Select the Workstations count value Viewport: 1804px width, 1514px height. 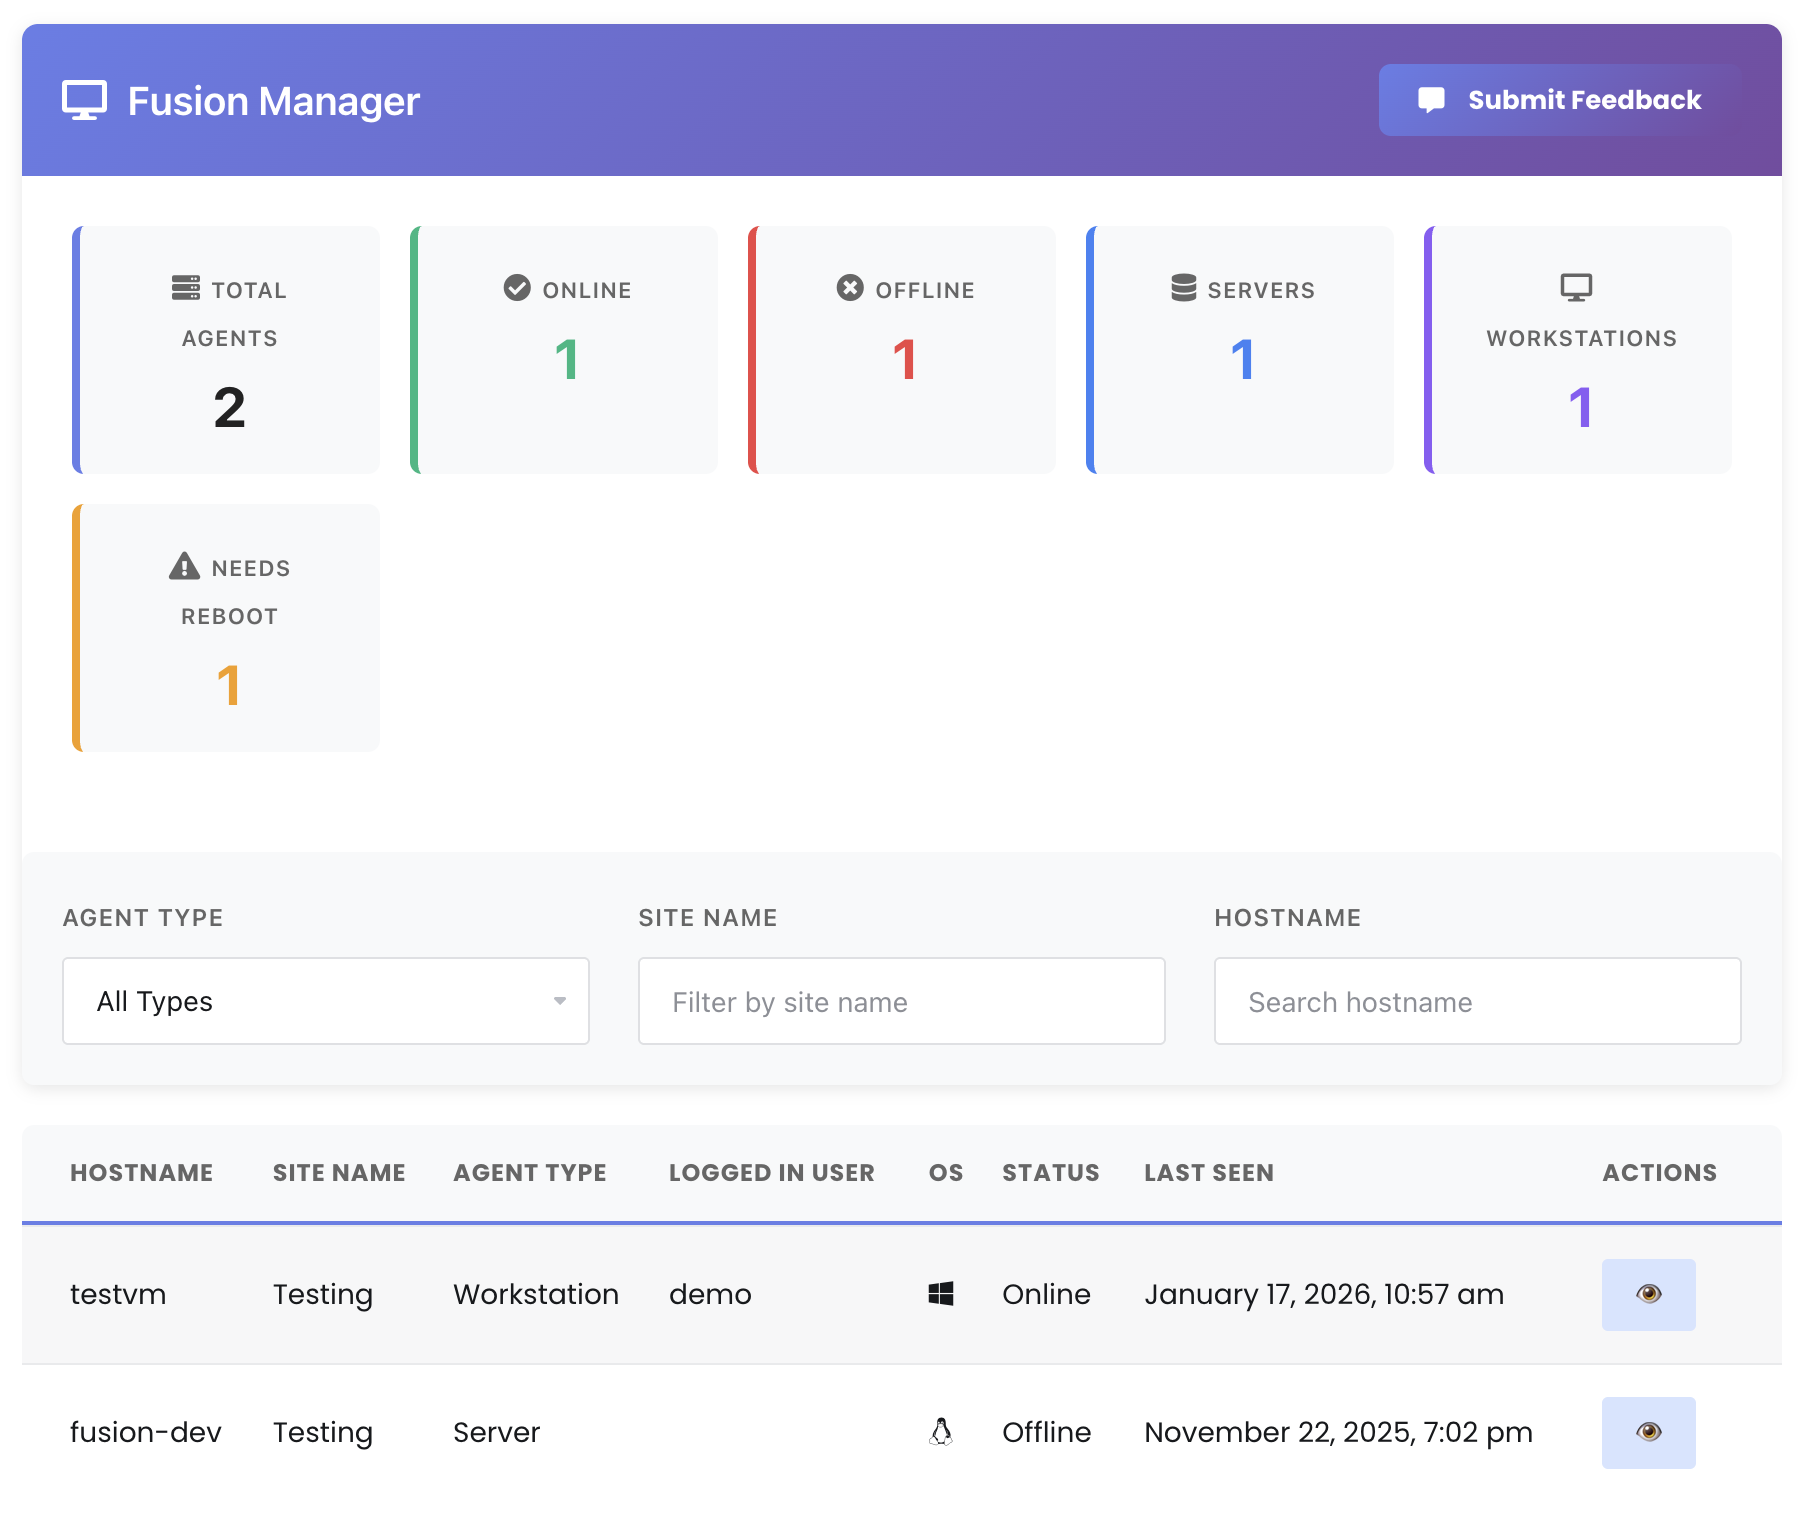click(x=1581, y=408)
